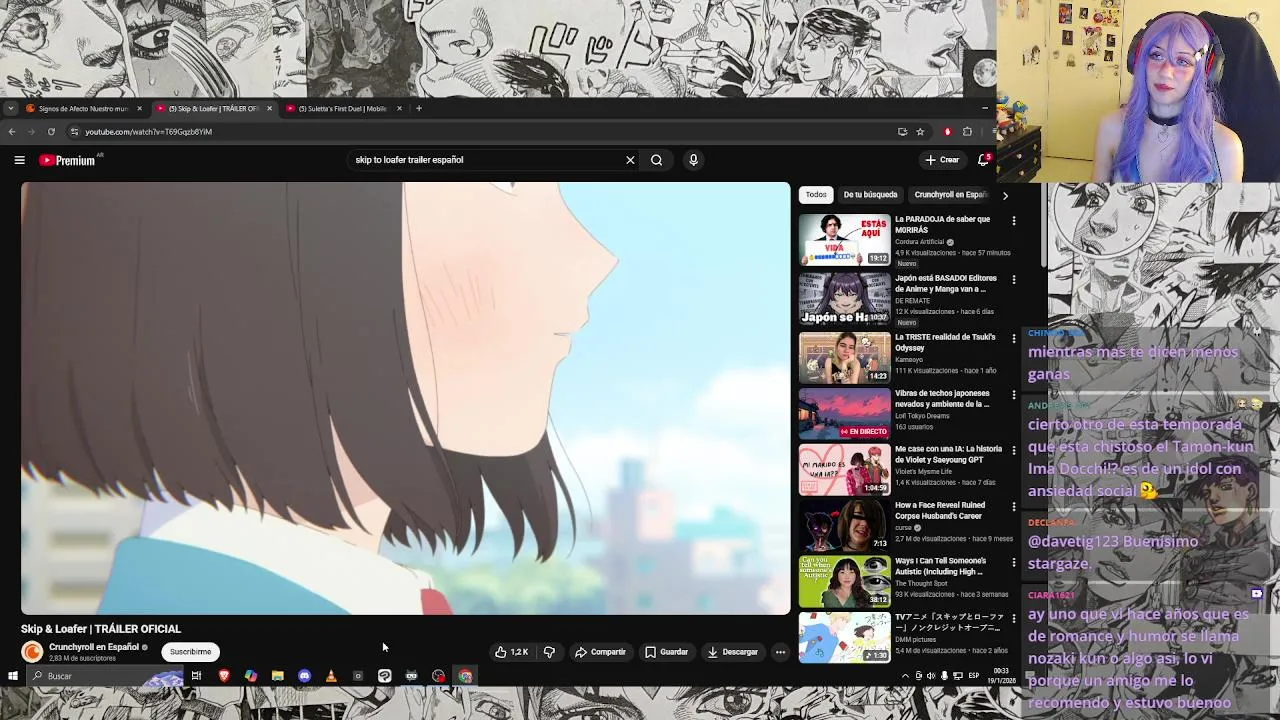This screenshot has height=720, width=1280.
Task: Run search with the magnifier button
Action: pos(656,160)
